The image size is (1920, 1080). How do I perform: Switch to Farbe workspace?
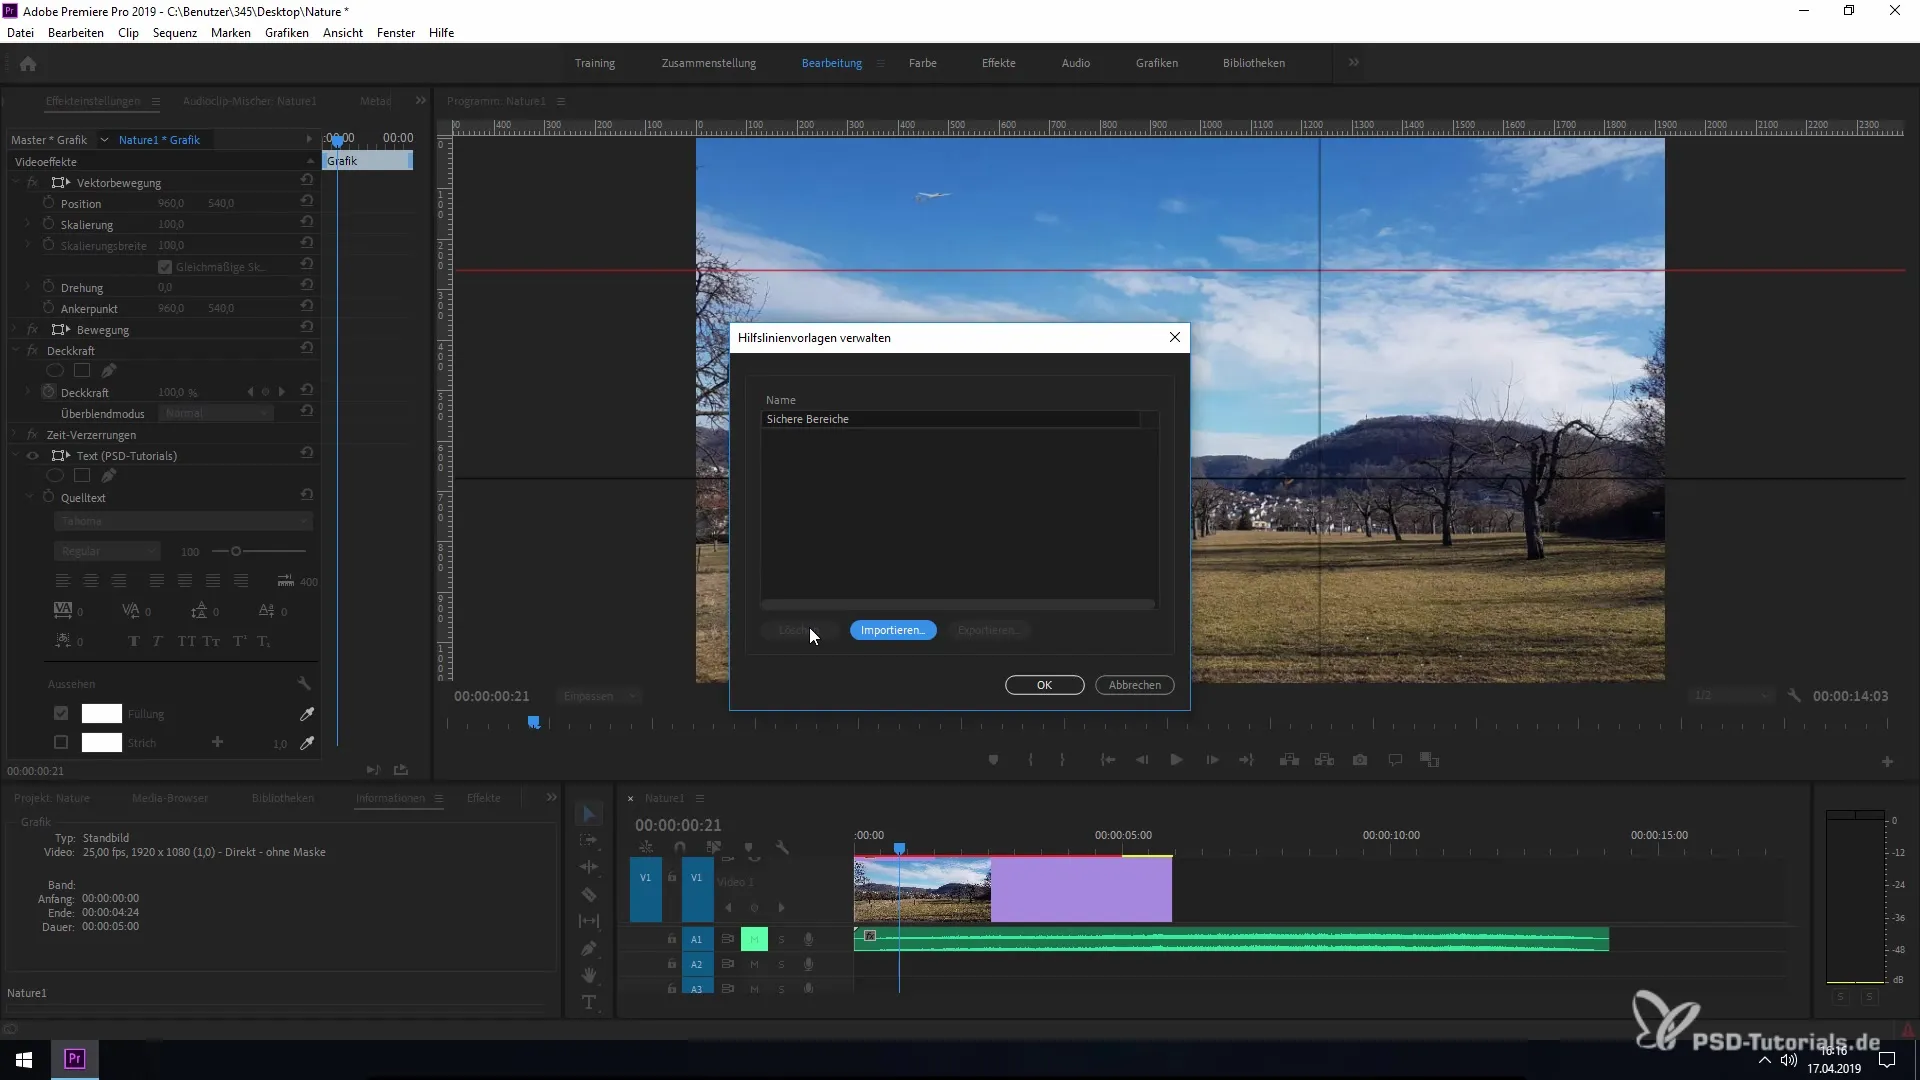point(922,63)
